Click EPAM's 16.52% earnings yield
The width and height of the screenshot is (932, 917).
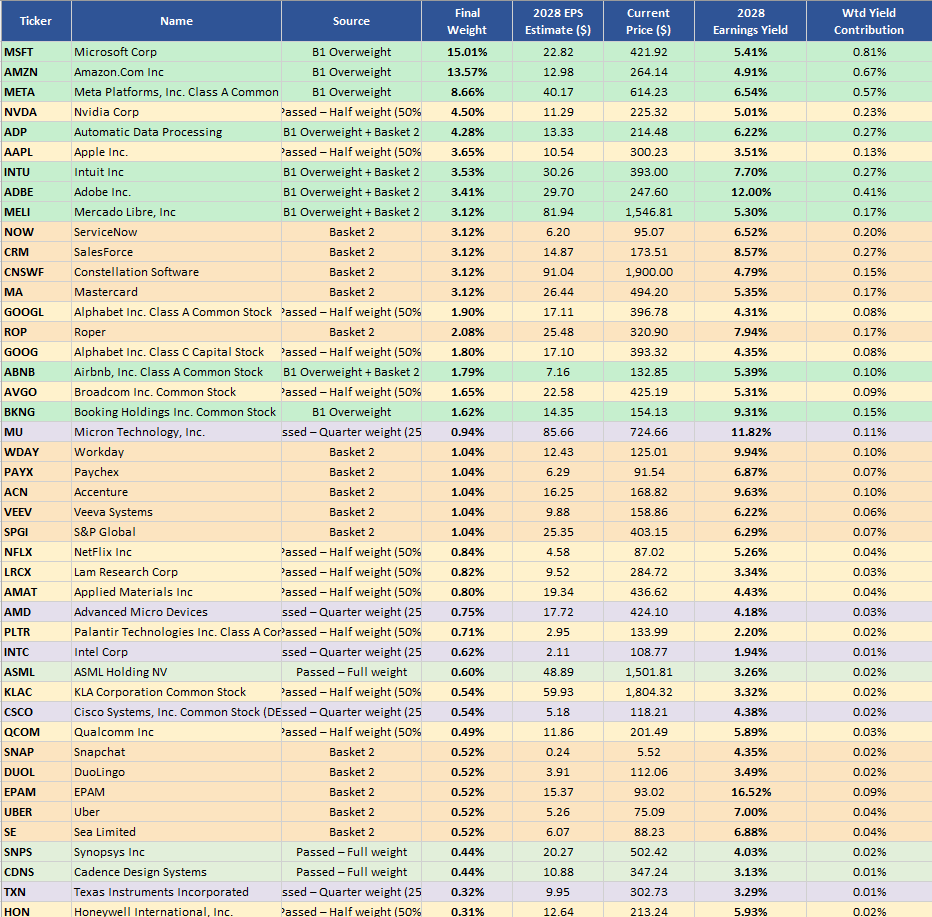coord(750,792)
